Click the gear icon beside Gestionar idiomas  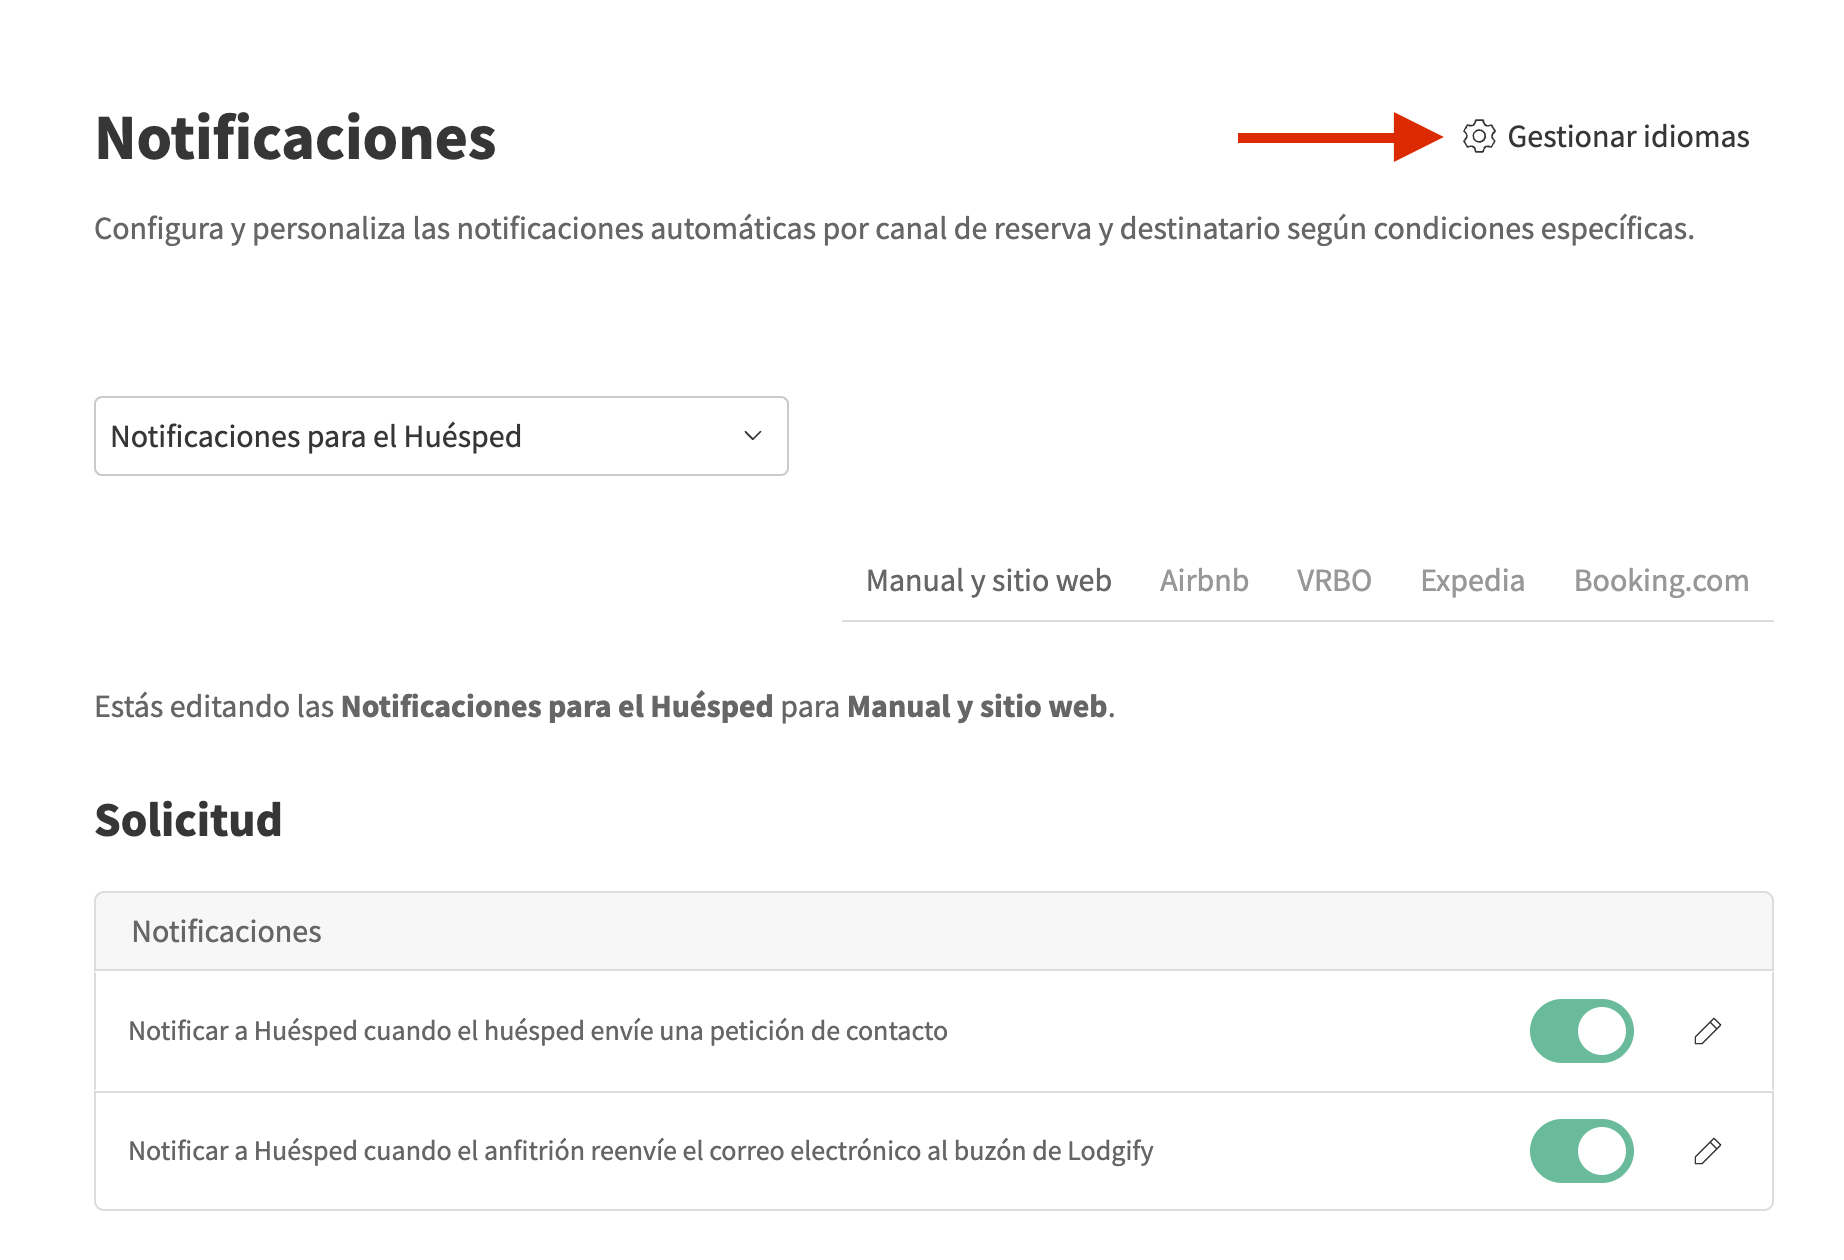point(1479,136)
